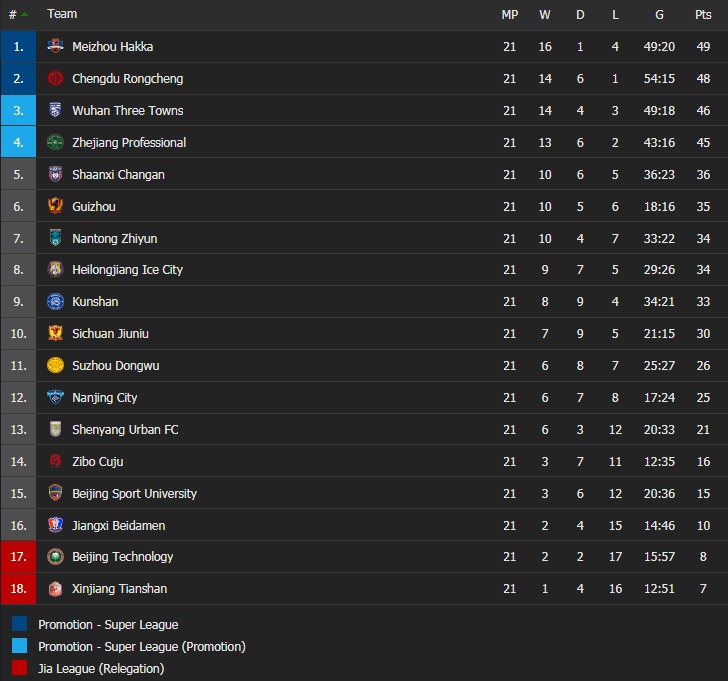Click the Zhejiang Professional team logo

point(55,143)
